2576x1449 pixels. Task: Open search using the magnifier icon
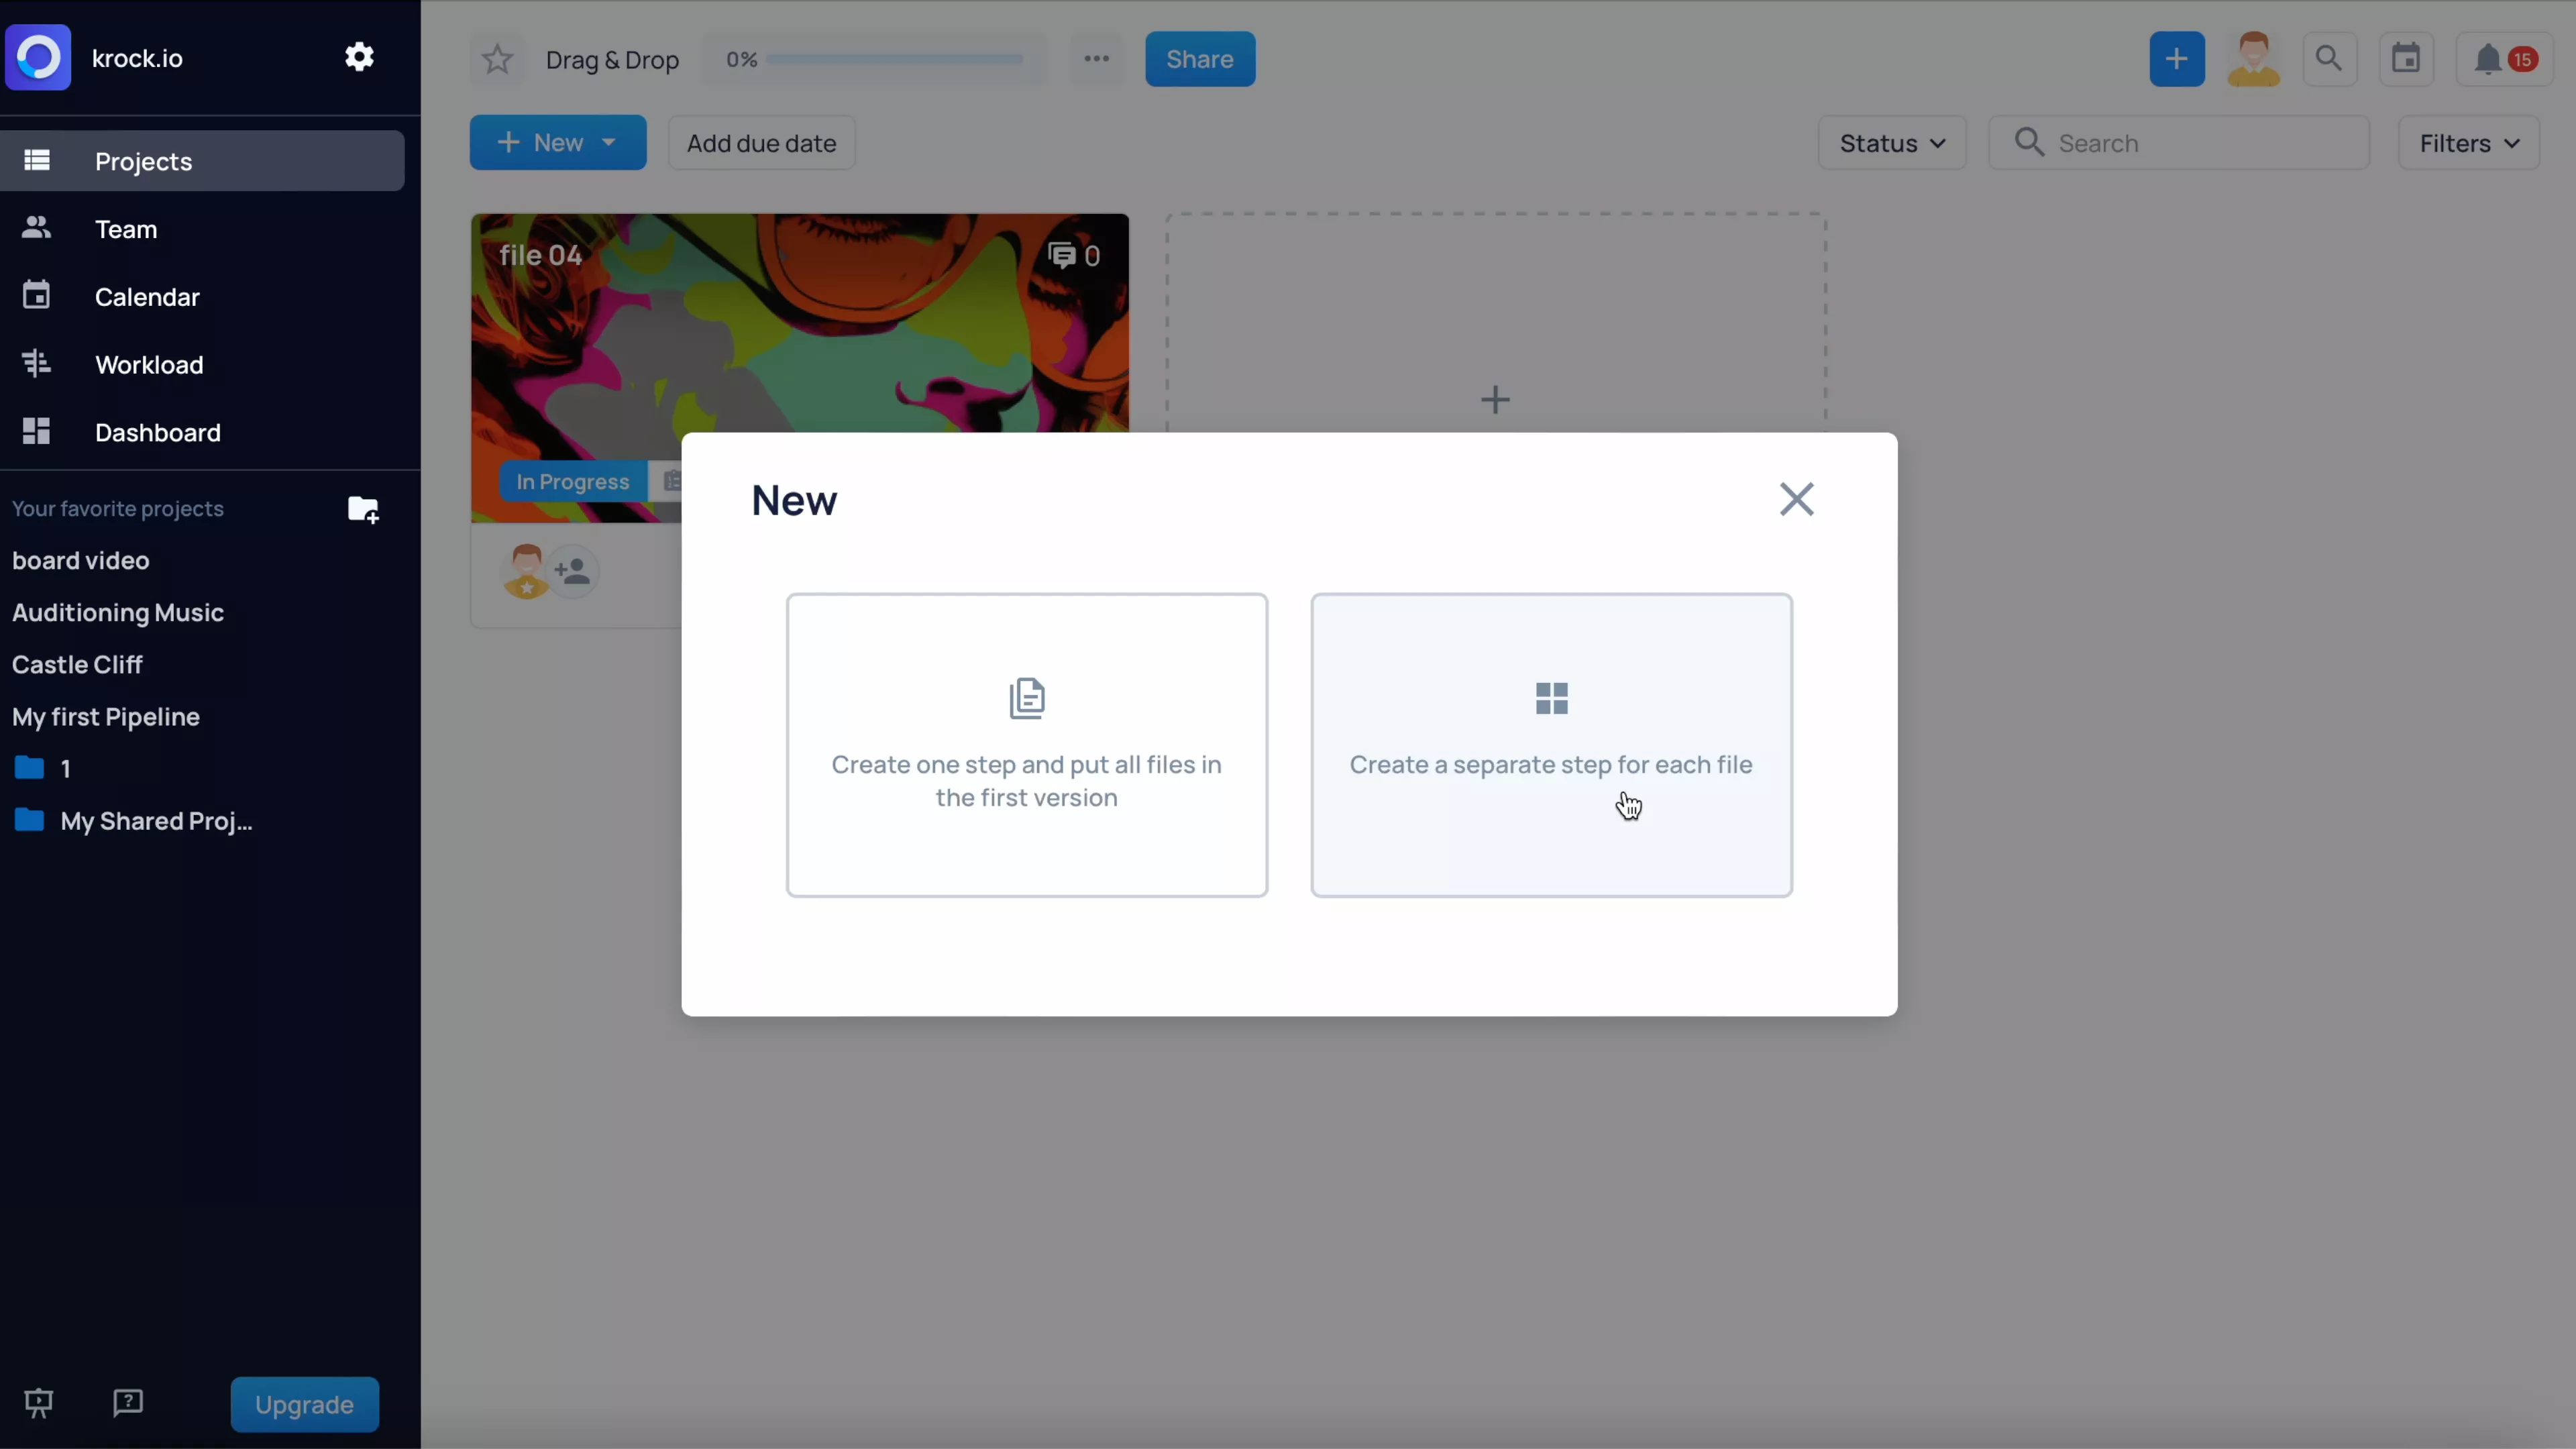point(2330,58)
